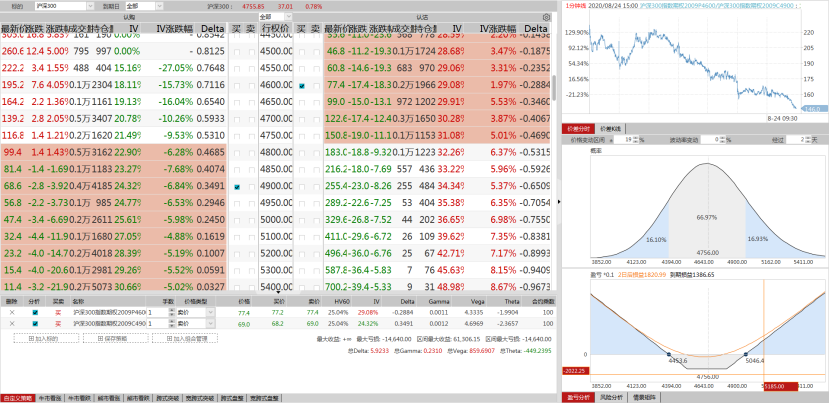Viewport: 829px width, 404px height.
Task: Collapse the right analysis panel with the arrow
Action: pyautogui.click(x=559, y=201)
